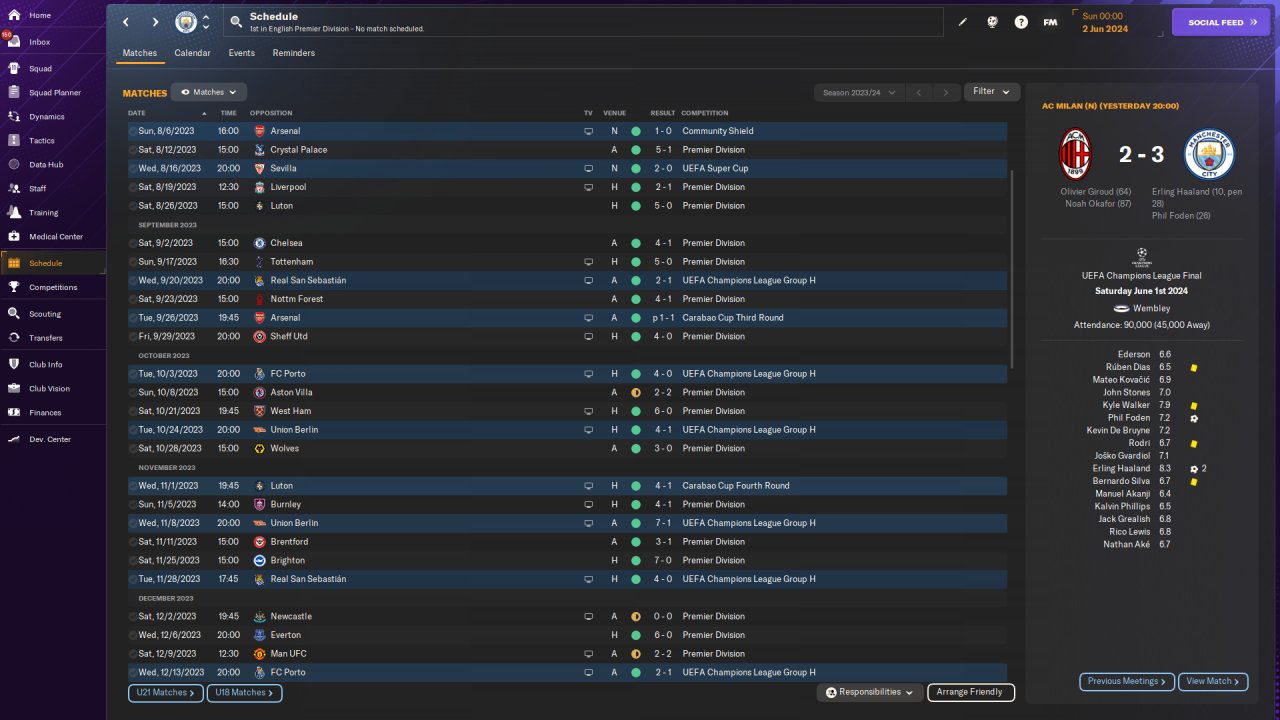The image size is (1280, 720).
Task: Open the Data Hub icon
Action: pos(15,164)
